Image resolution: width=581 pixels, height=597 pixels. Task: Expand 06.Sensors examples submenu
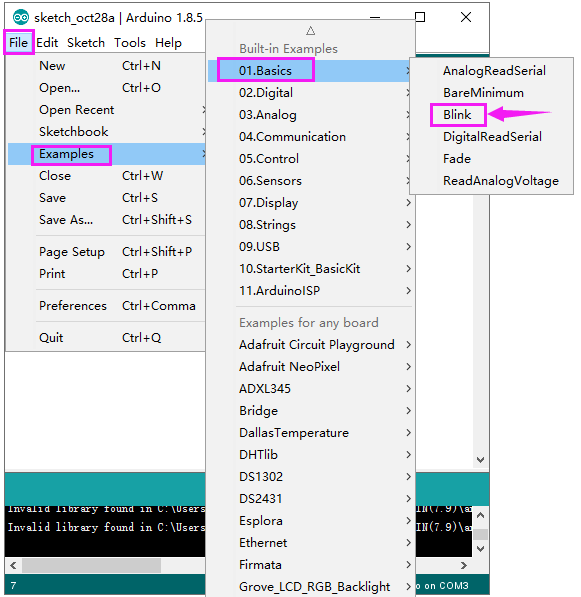(x=310, y=180)
